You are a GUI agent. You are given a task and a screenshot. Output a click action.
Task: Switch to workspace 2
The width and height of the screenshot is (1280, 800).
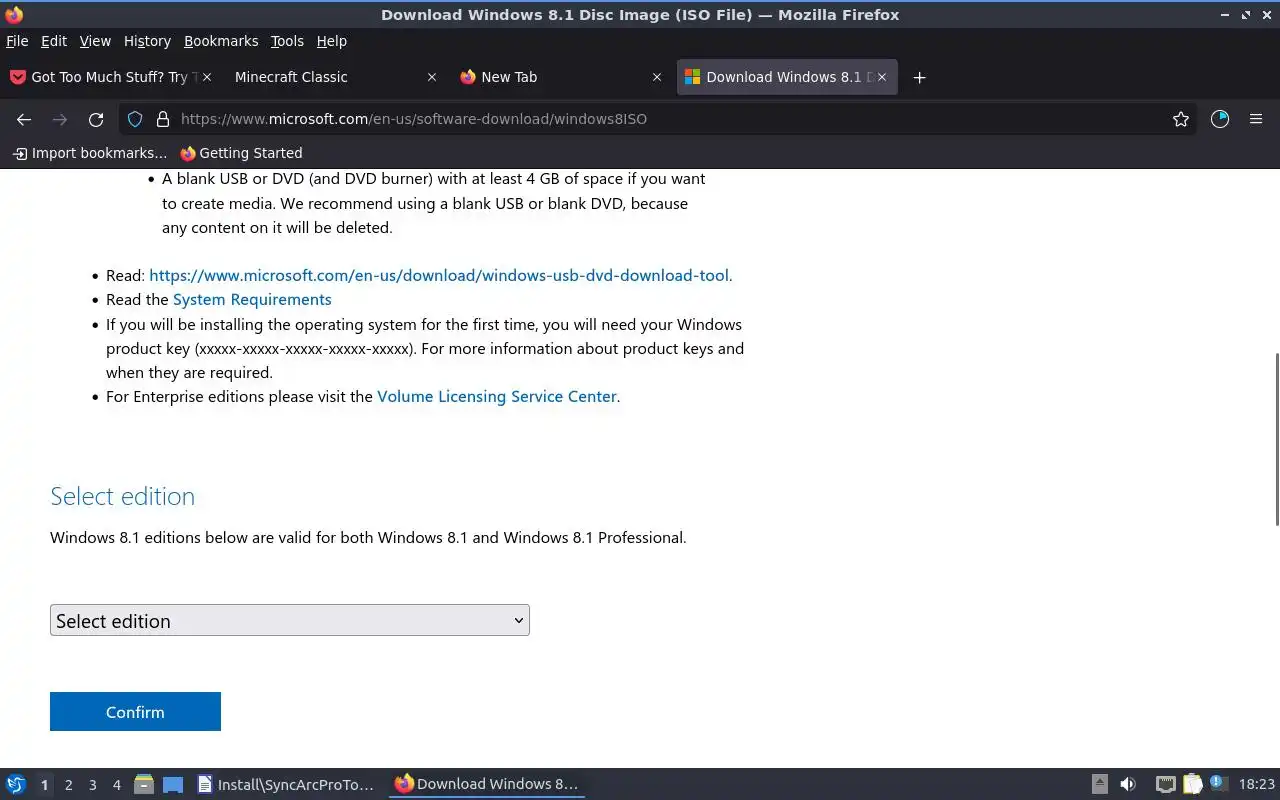(x=68, y=785)
